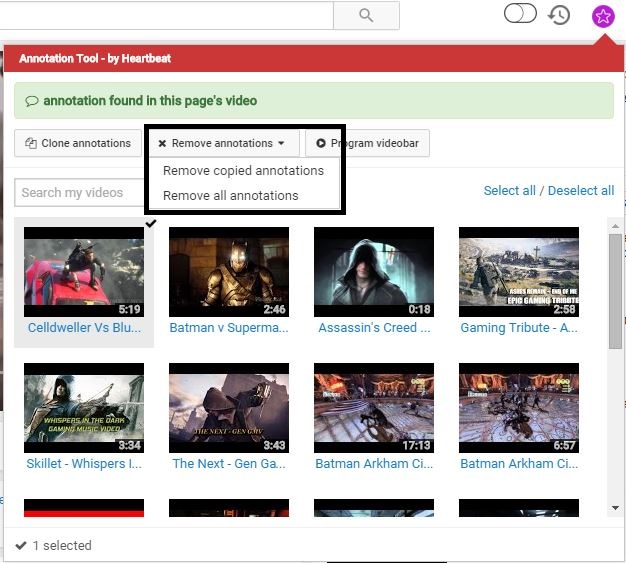The width and height of the screenshot is (626, 563).
Task: Select the Skillet - Whispers thumbnail
Action: coord(84,408)
